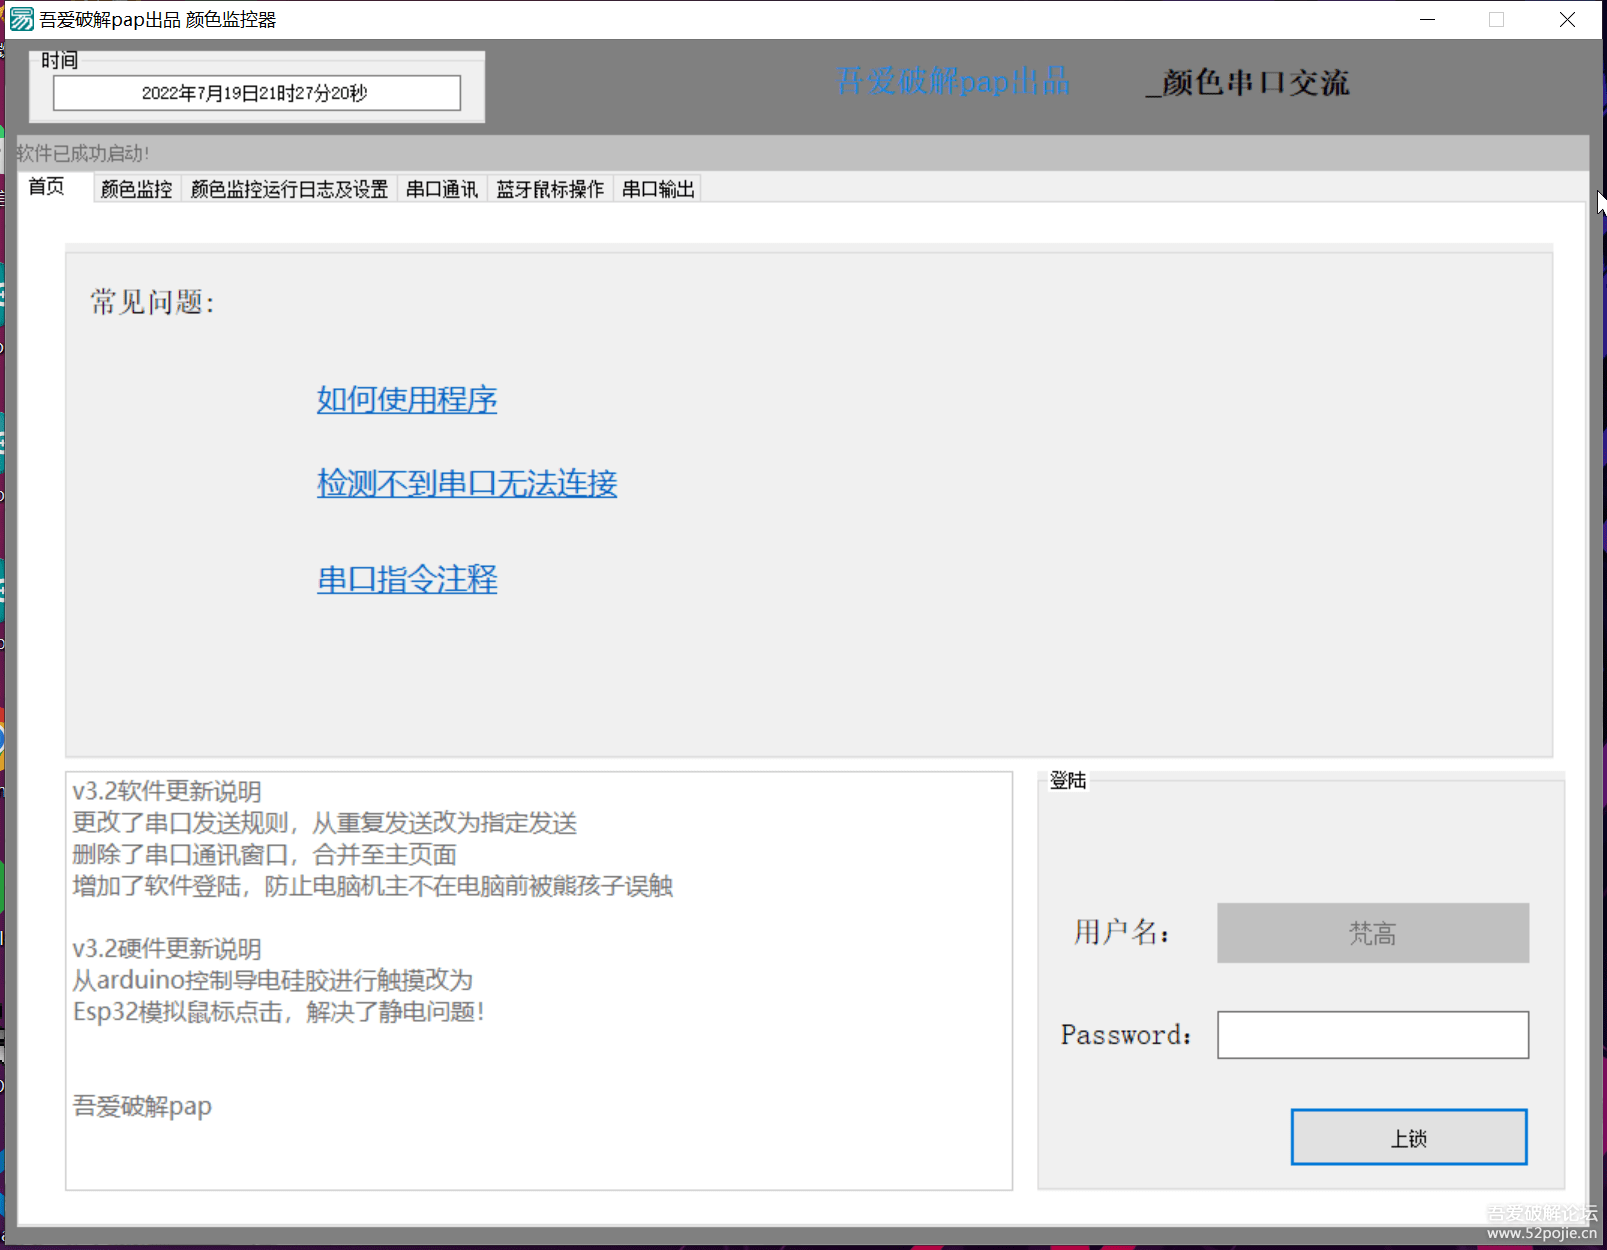Viewport: 1607px width, 1250px height.
Task: Open the 颜色监控运行日志及设置 tab
Action: click(289, 189)
